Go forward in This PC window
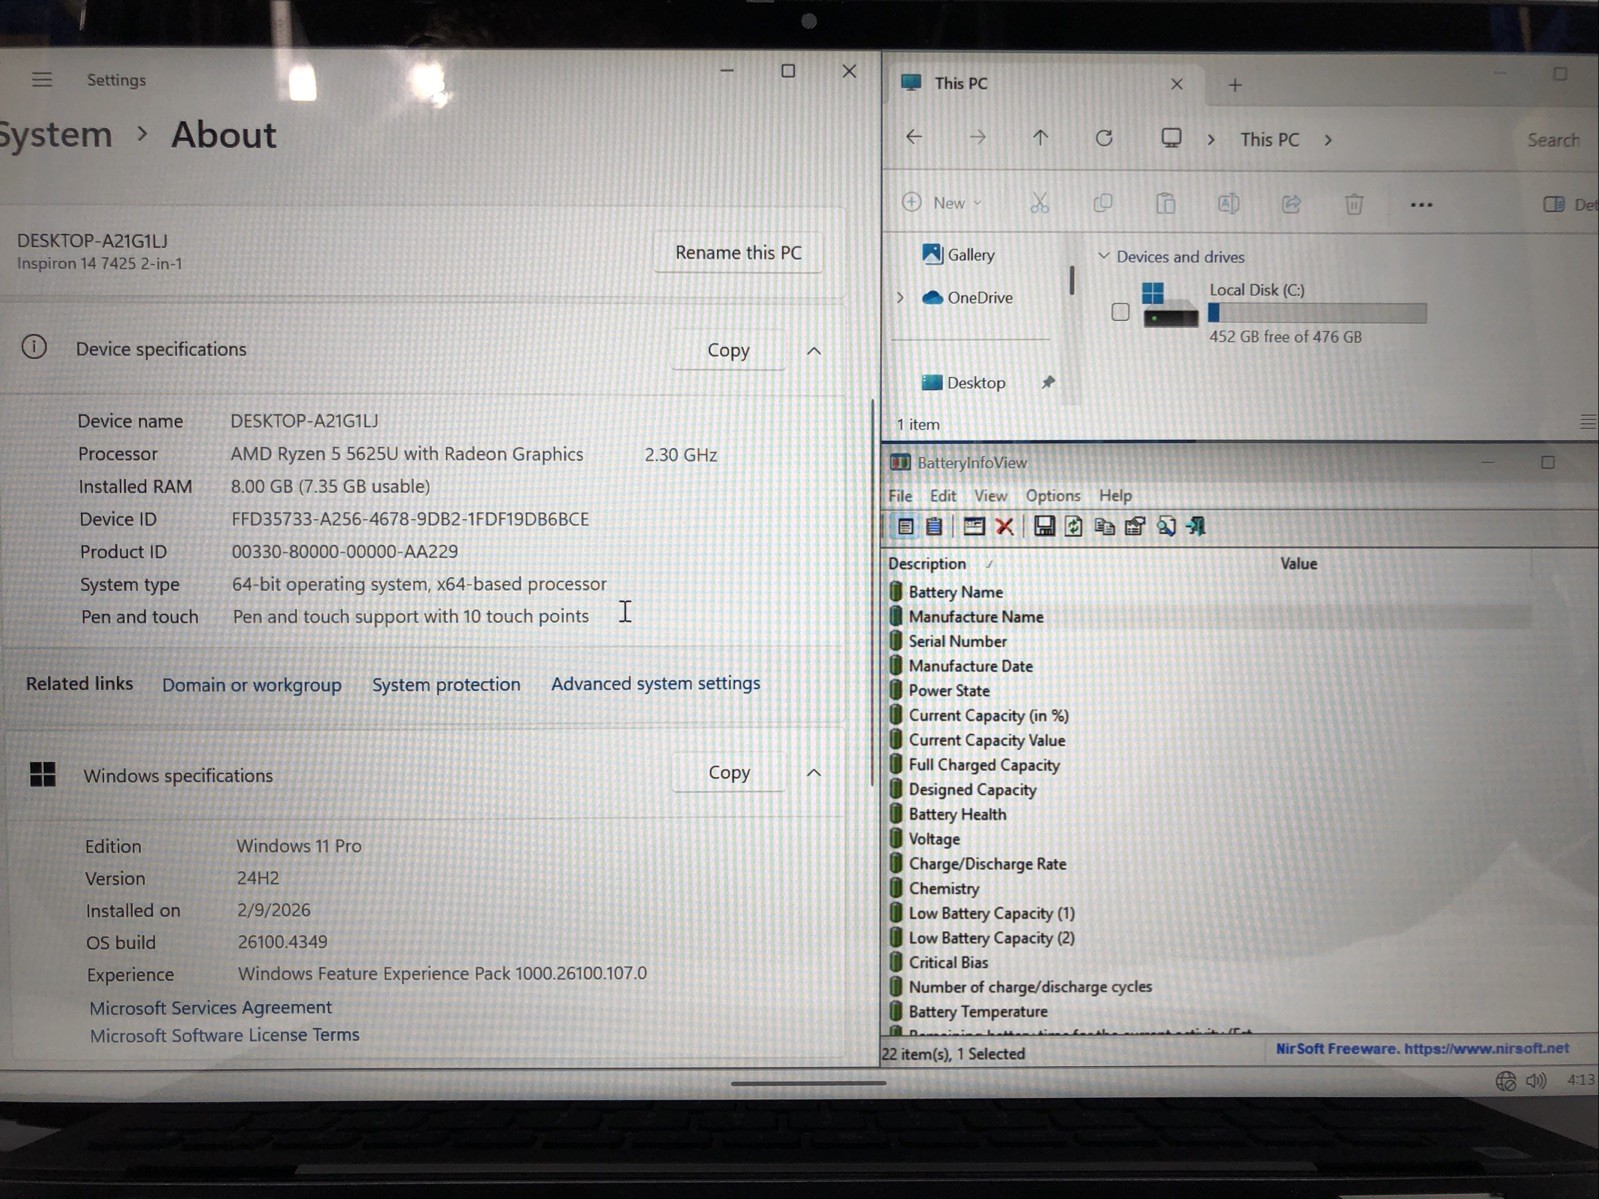The image size is (1599, 1199). pos(977,137)
